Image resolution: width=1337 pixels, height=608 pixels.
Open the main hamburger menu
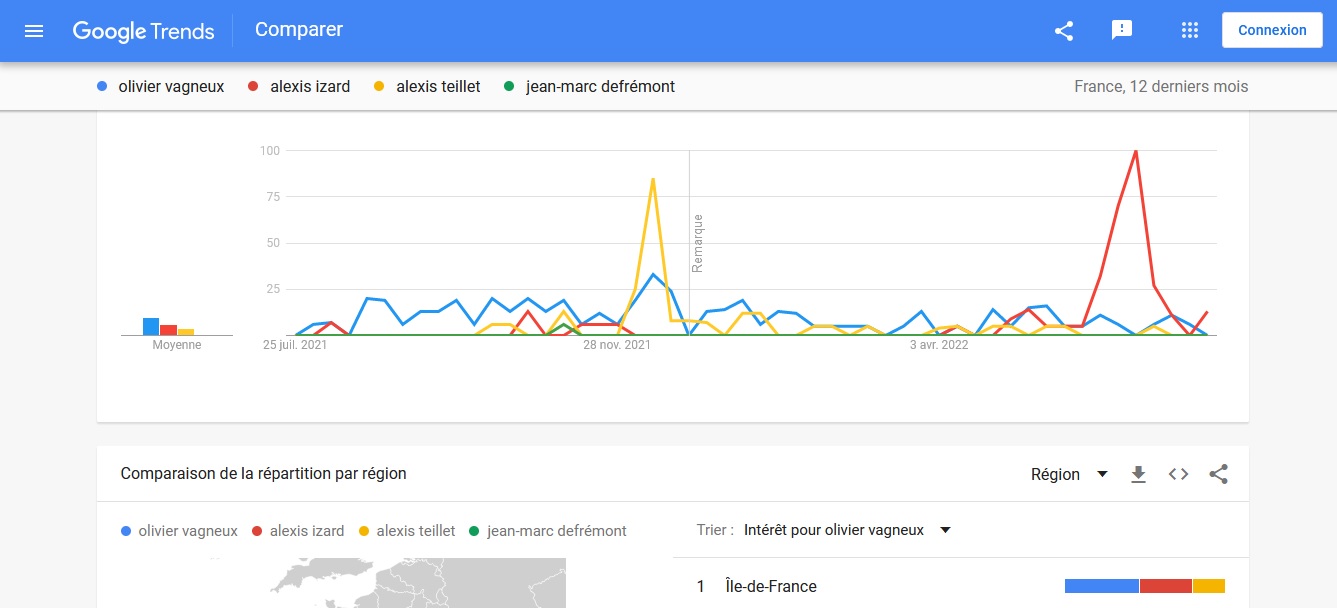coord(34,30)
